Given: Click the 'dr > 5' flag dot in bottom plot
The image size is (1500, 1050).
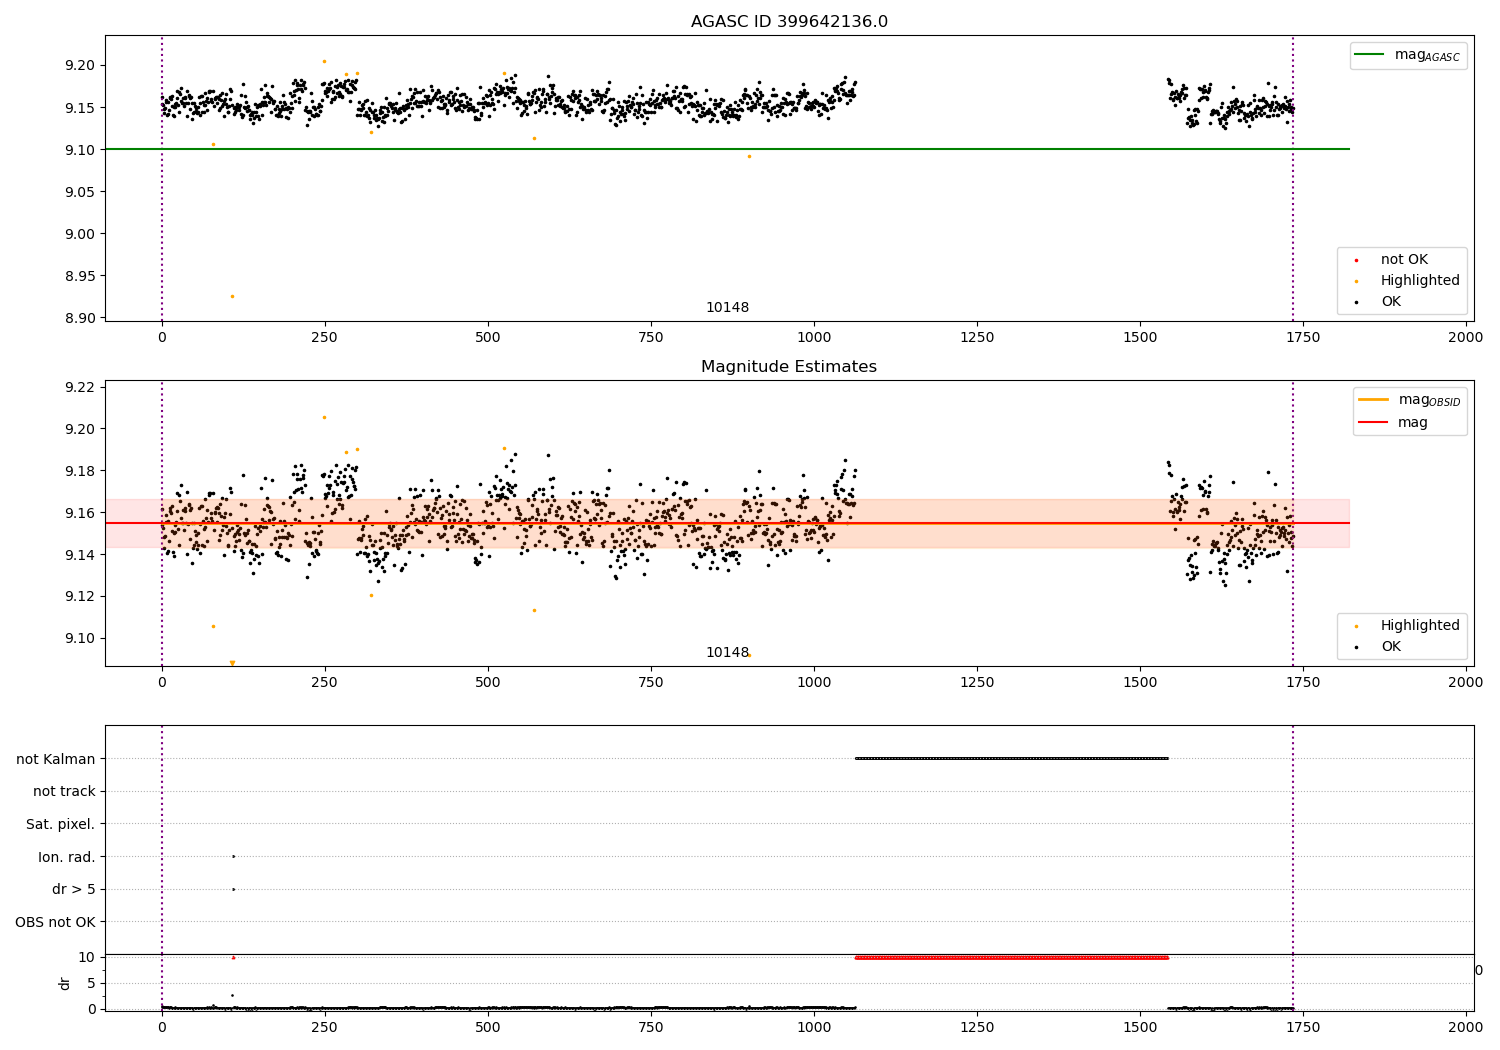Looking at the screenshot, I should pos(233,889).
